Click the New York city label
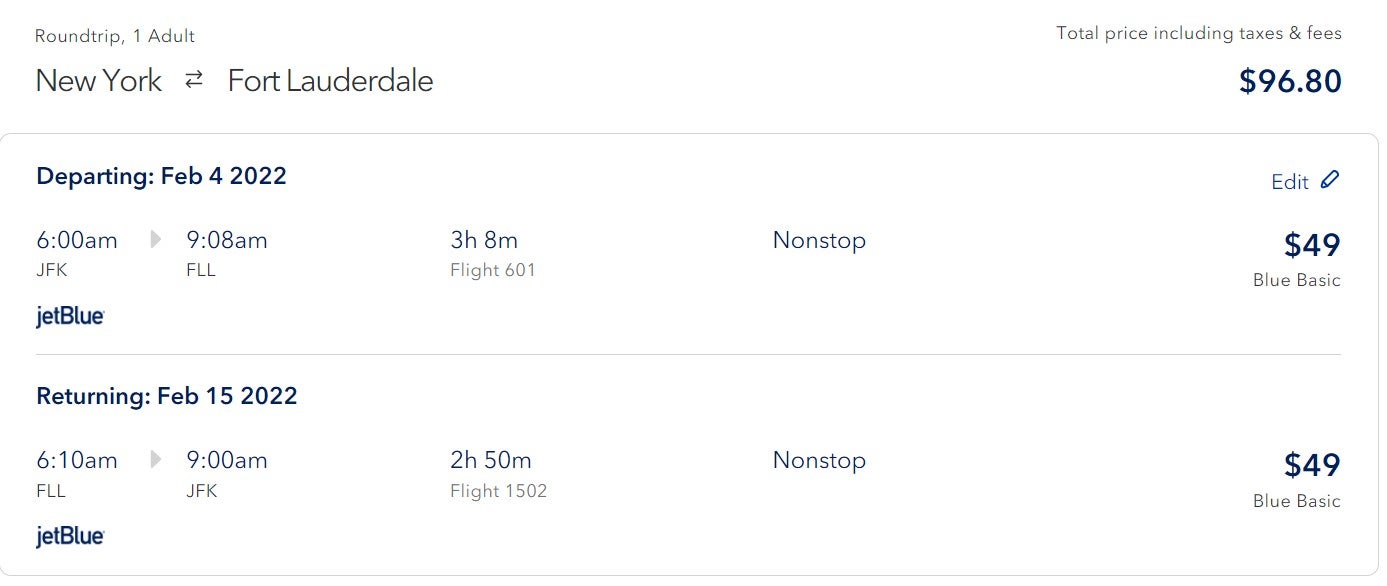The width and height of the screenshot is (1387, 586). click(98, 80)
